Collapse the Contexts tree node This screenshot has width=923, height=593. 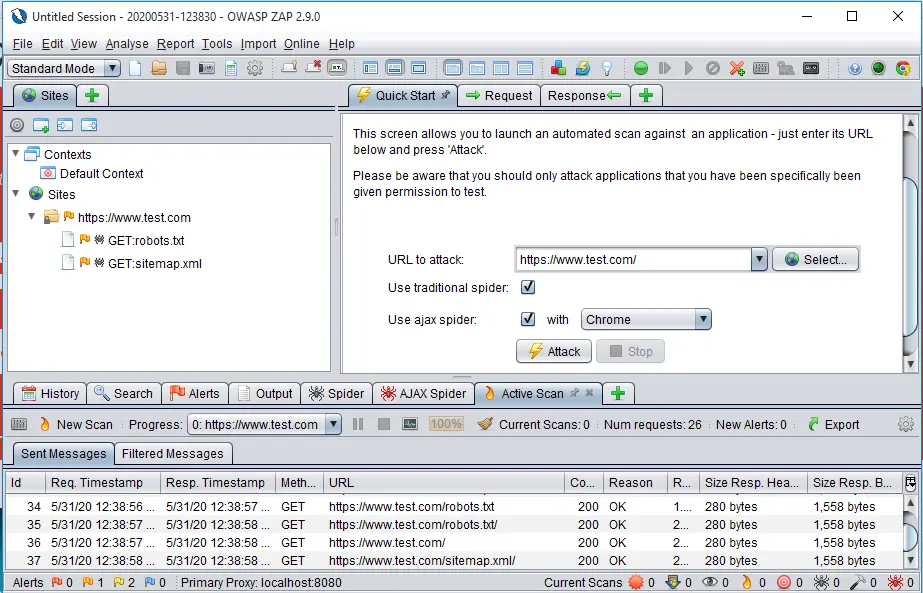16,153
